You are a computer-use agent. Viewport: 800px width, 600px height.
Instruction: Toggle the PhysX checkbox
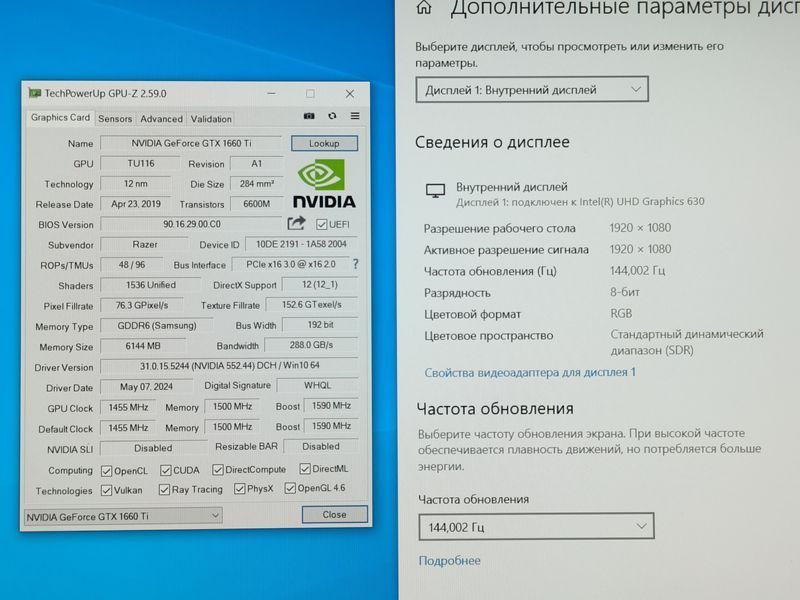coord(239,489)
